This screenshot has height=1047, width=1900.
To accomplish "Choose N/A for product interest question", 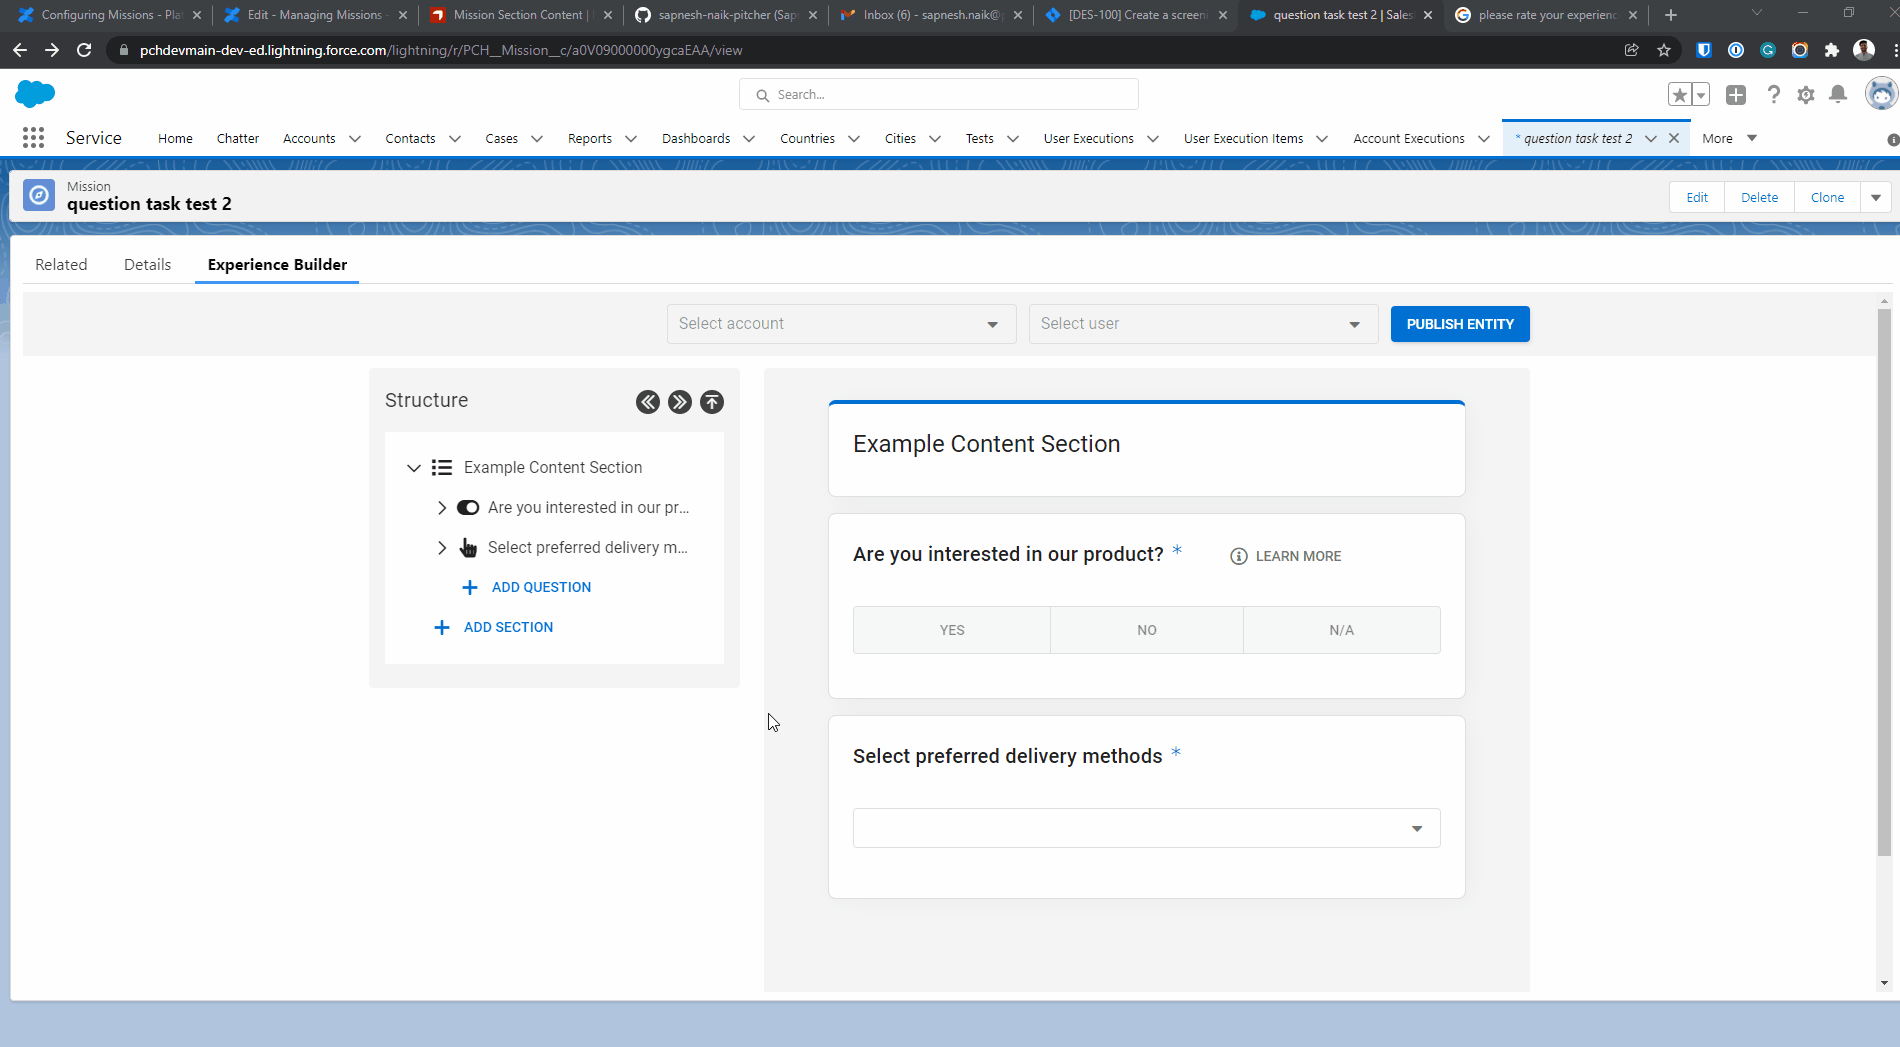I will click(x=1341, y=630).
